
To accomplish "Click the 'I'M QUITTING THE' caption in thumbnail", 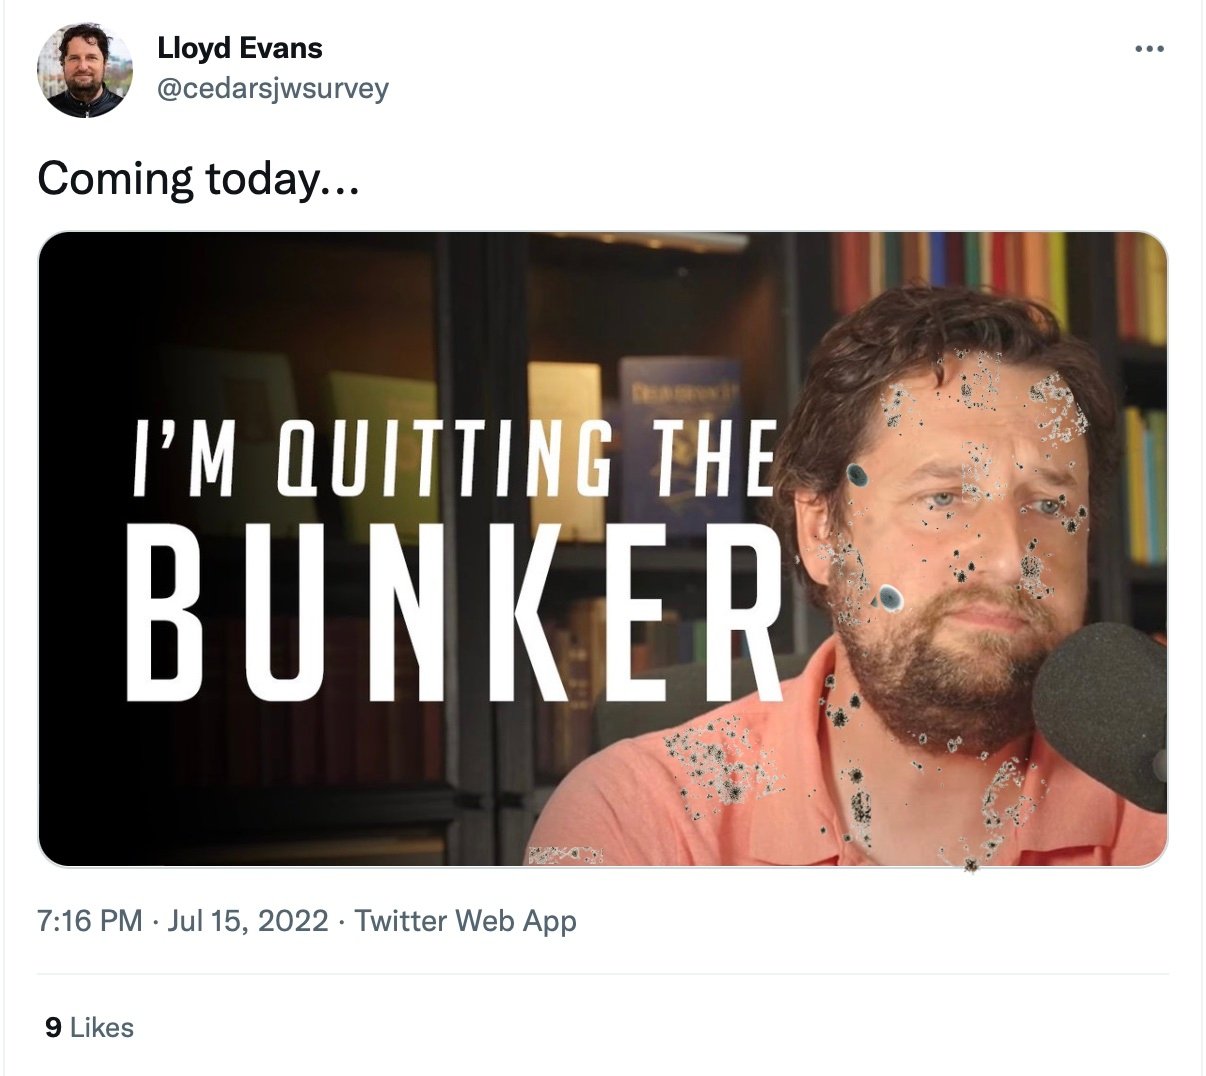I will pos(455,459).
